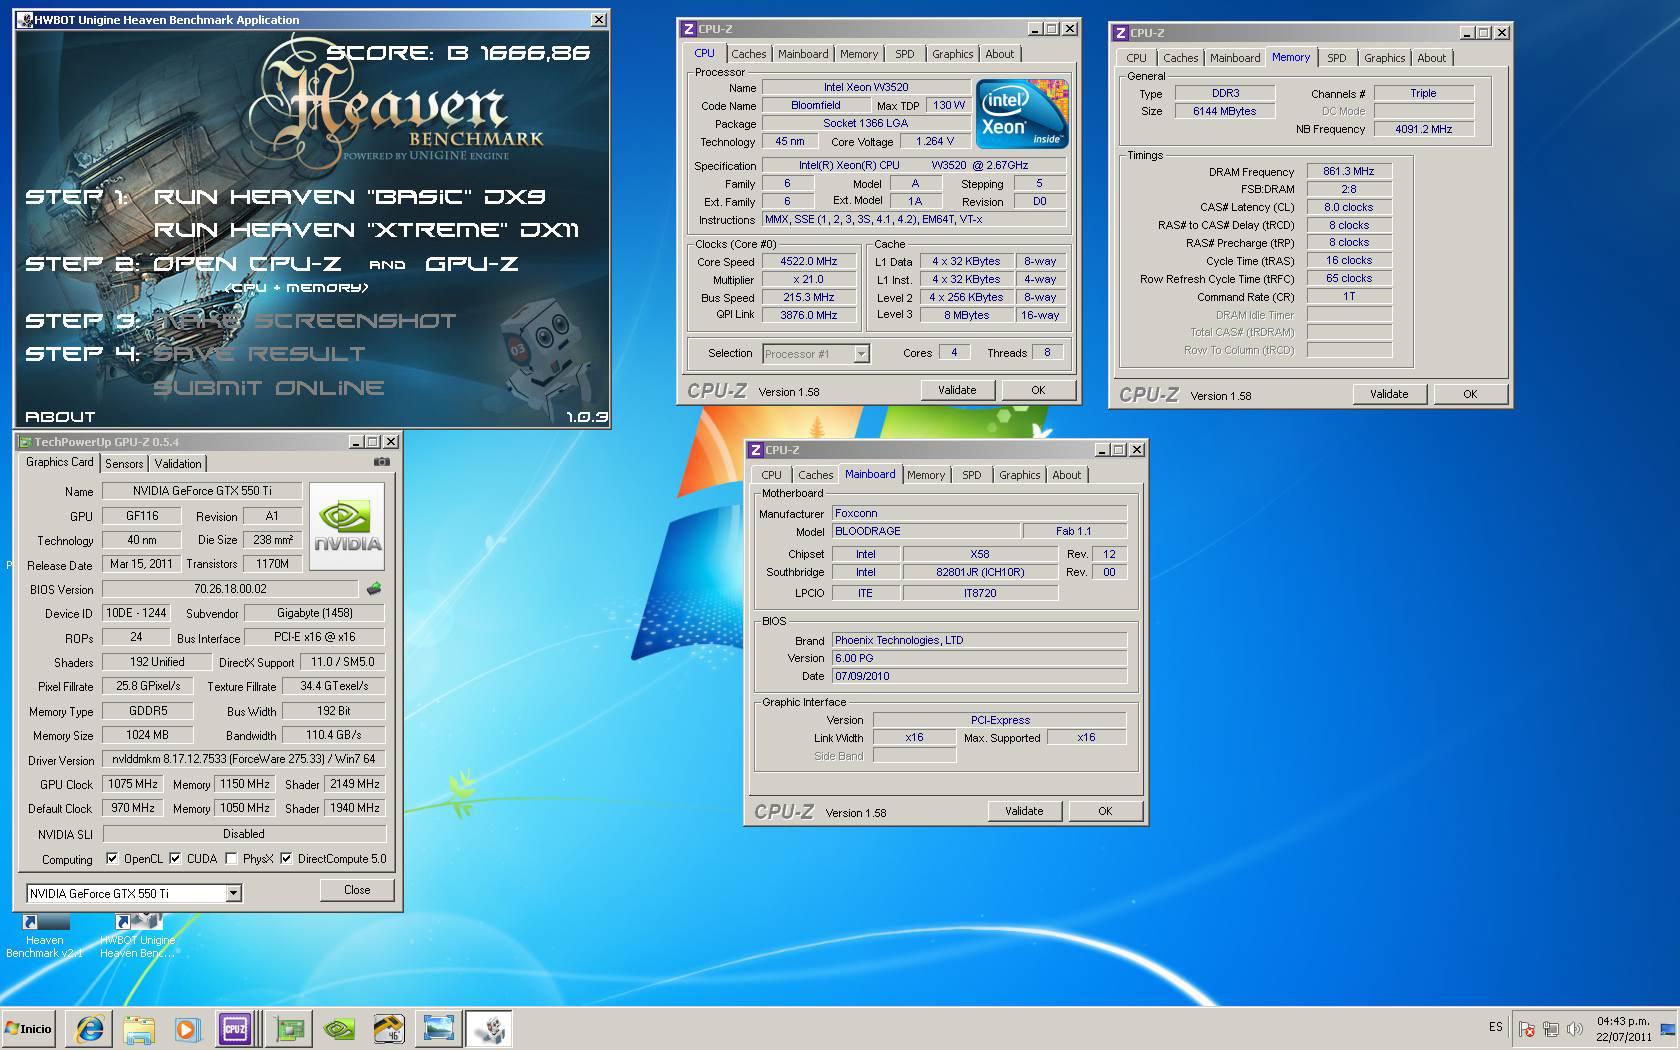Click Validate in CPU-Z processor window
This screenshot has height=1050, width=1680.
957,390
